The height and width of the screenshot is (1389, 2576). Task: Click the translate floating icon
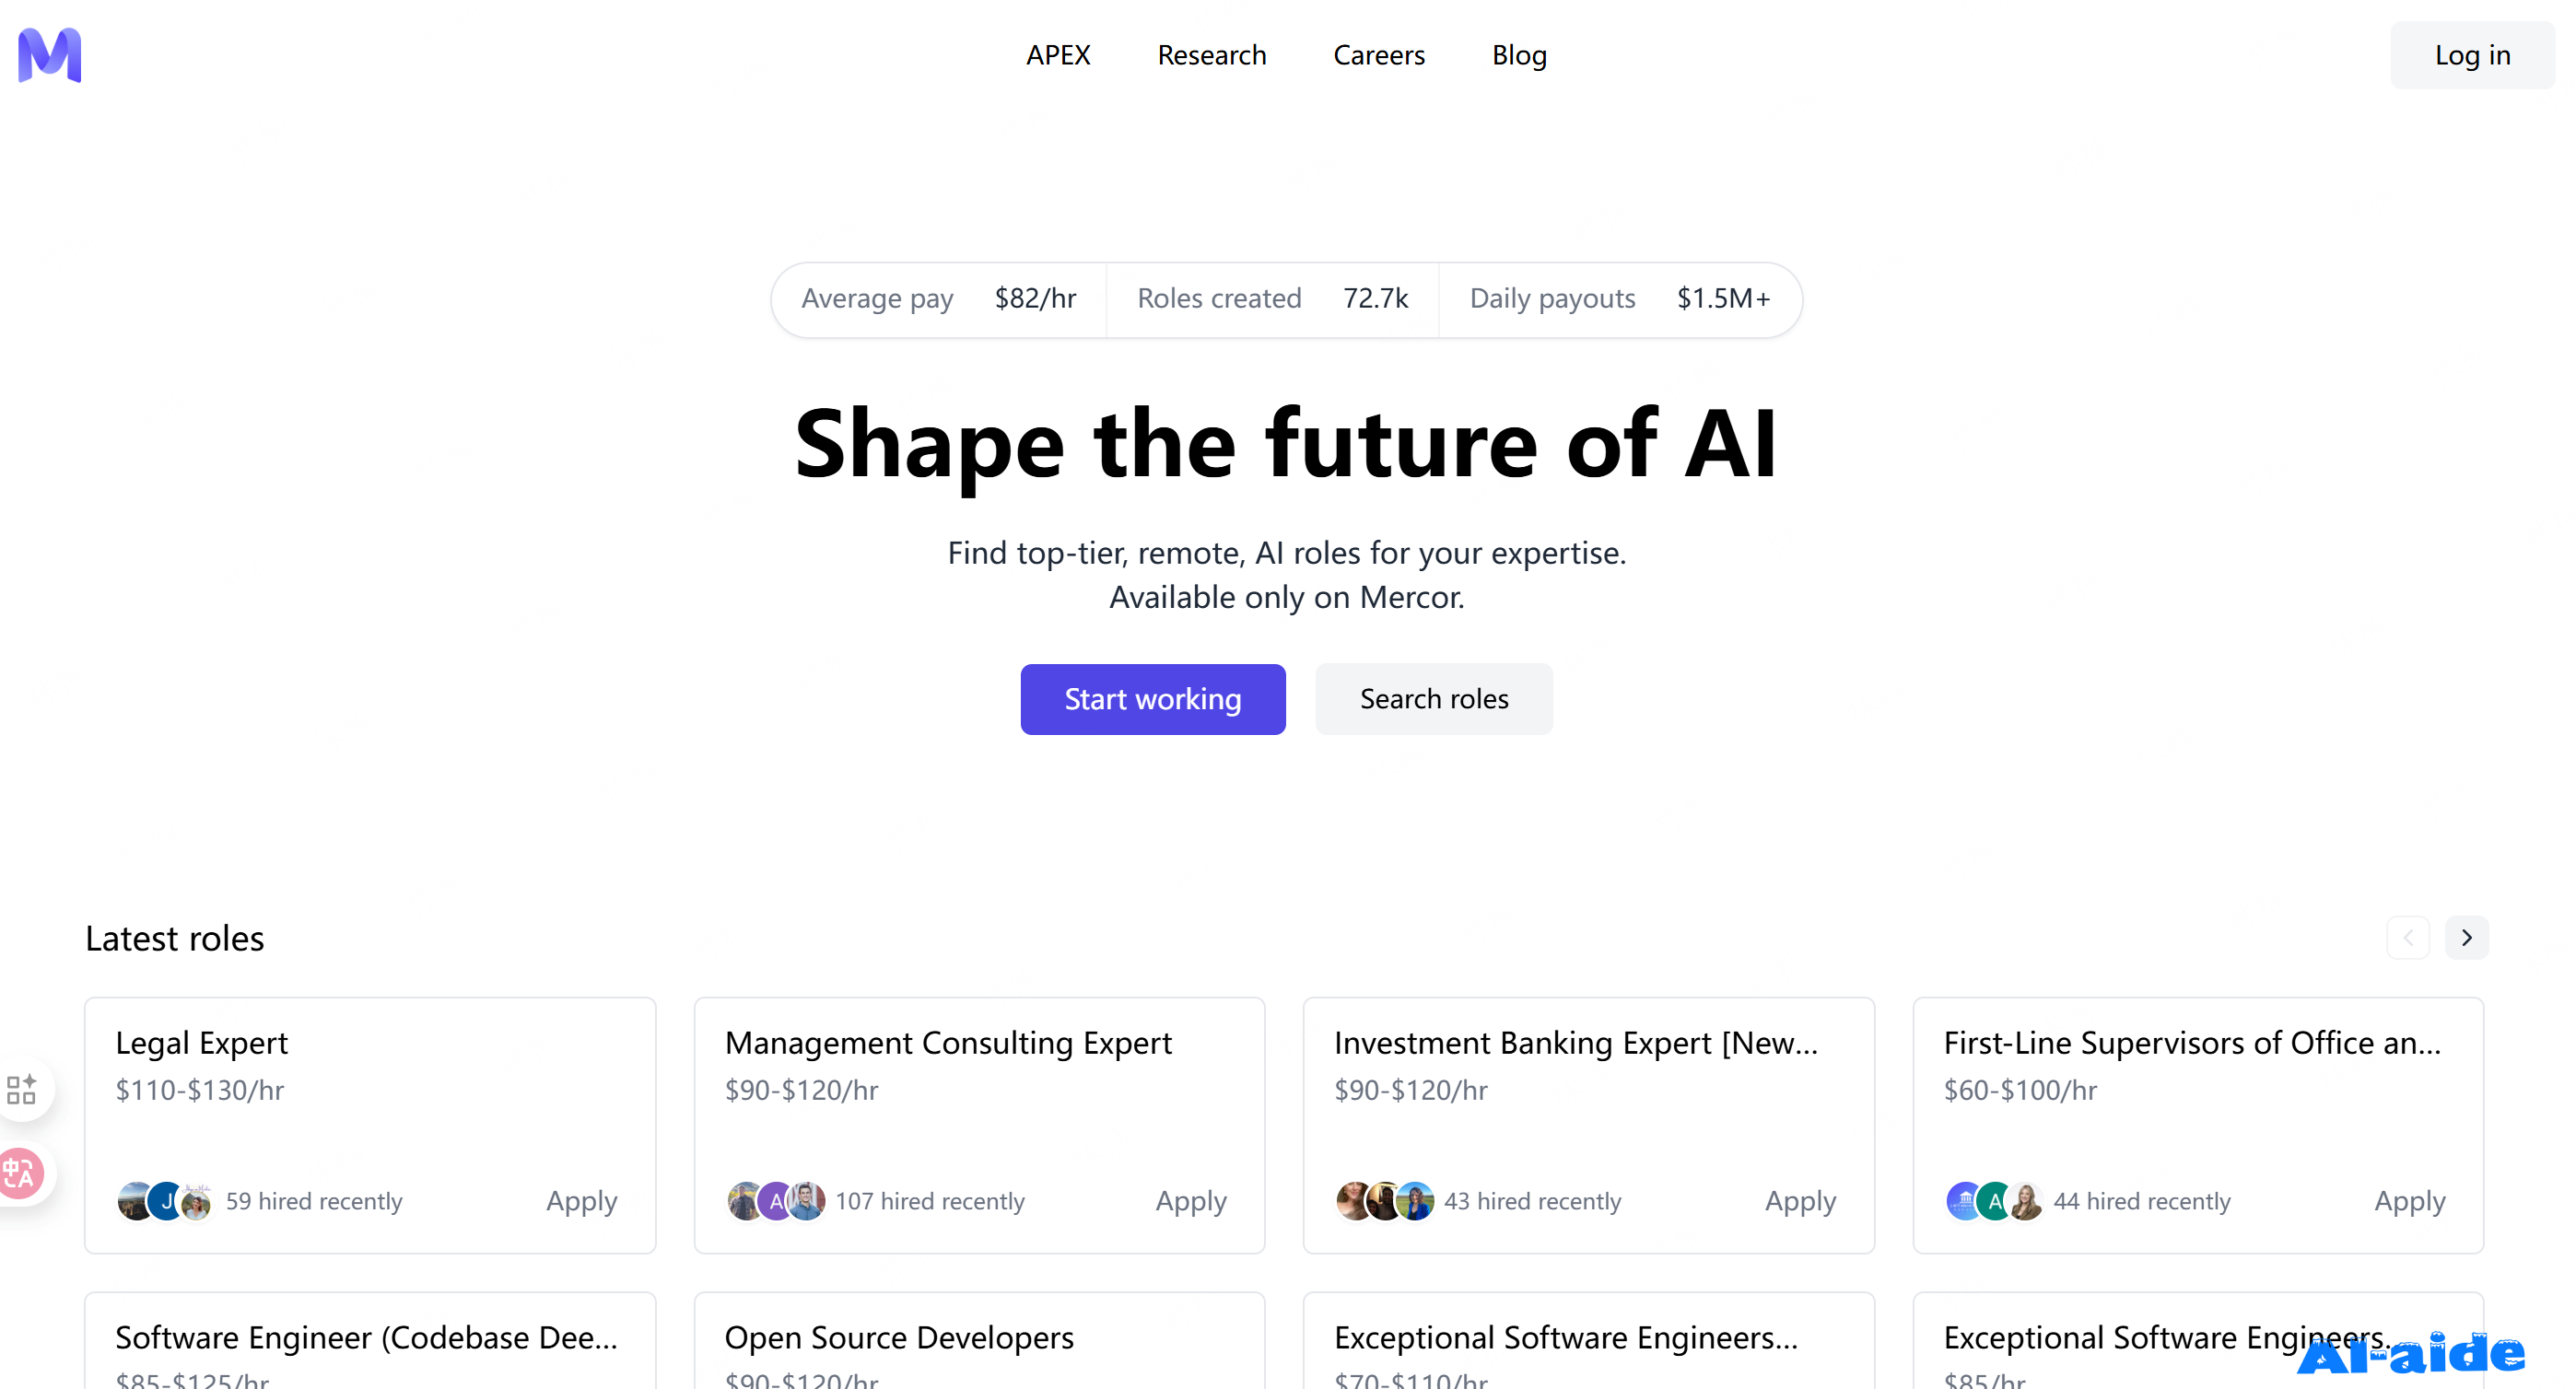(x=20, y=1173)
